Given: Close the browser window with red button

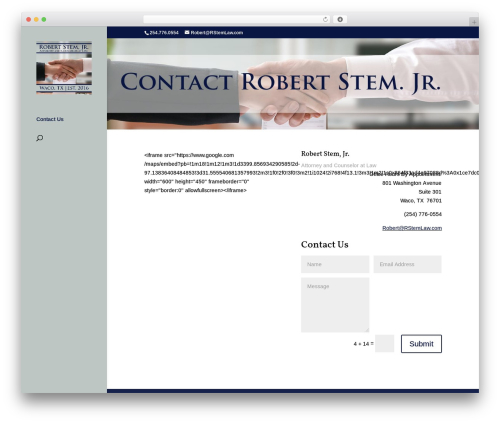Looking at the screenshot, I should click(x=29, y=19).
